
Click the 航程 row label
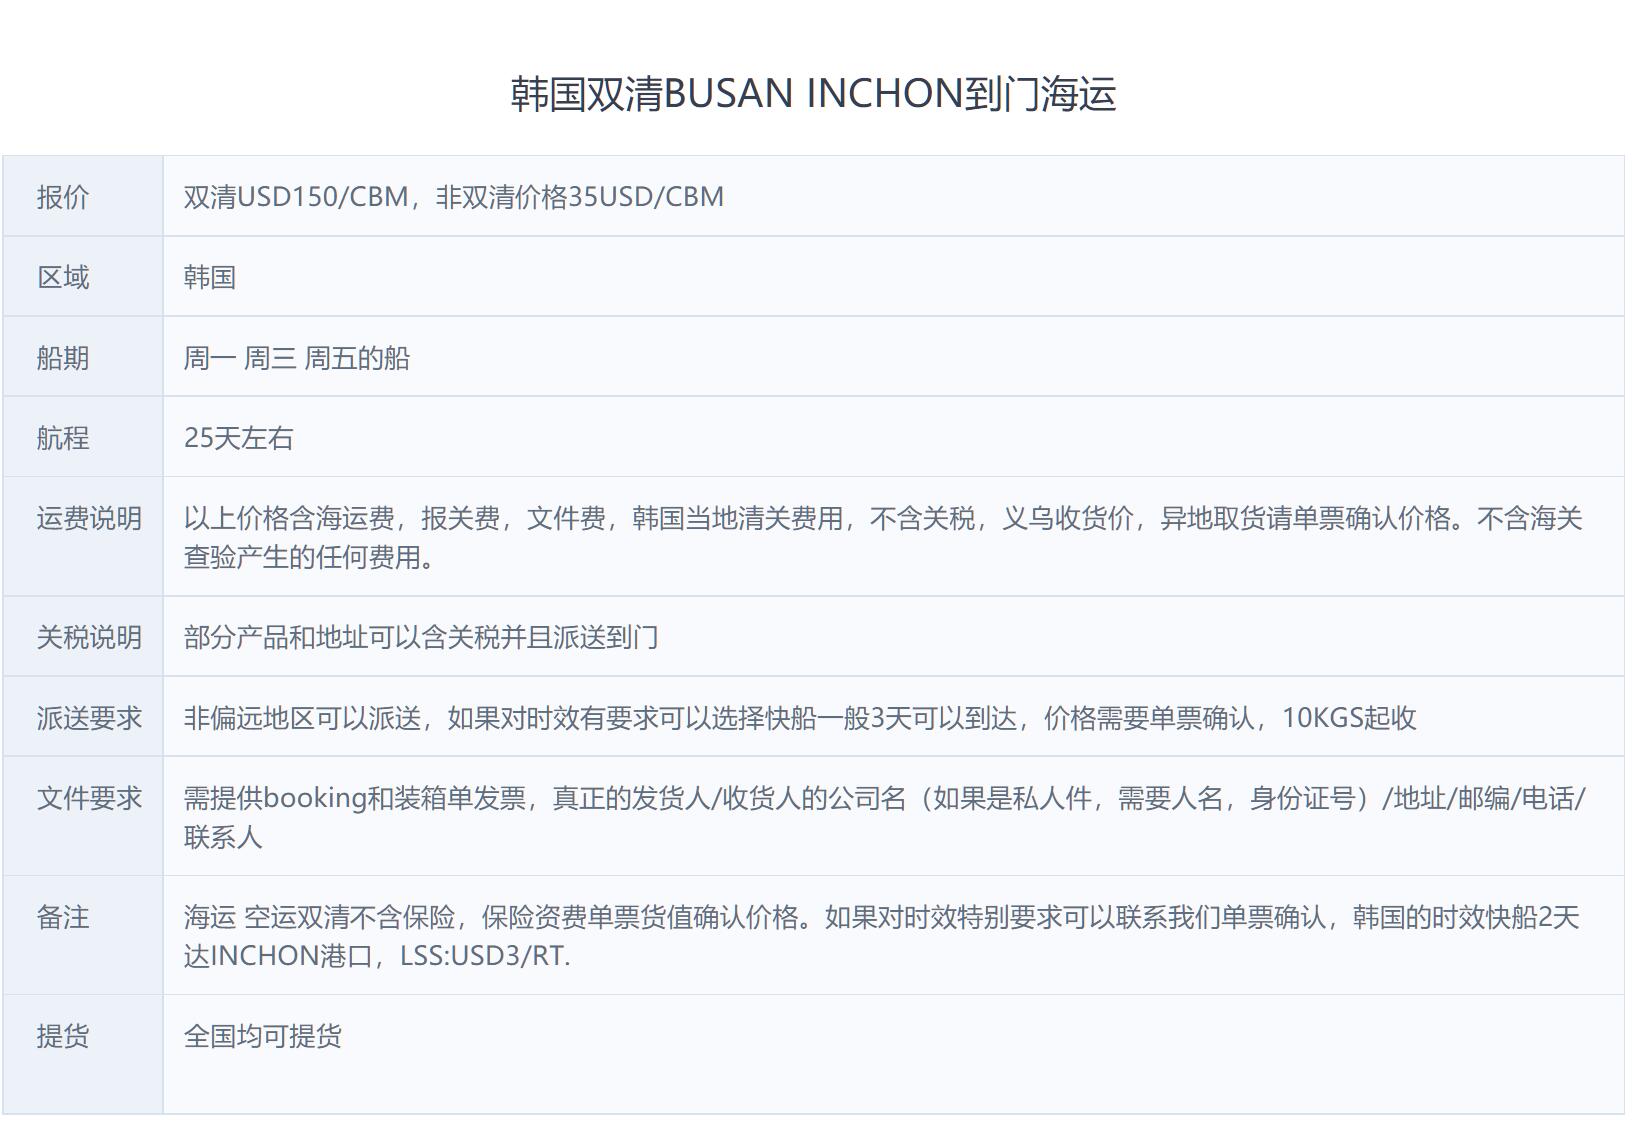click(x=63, y=438)
